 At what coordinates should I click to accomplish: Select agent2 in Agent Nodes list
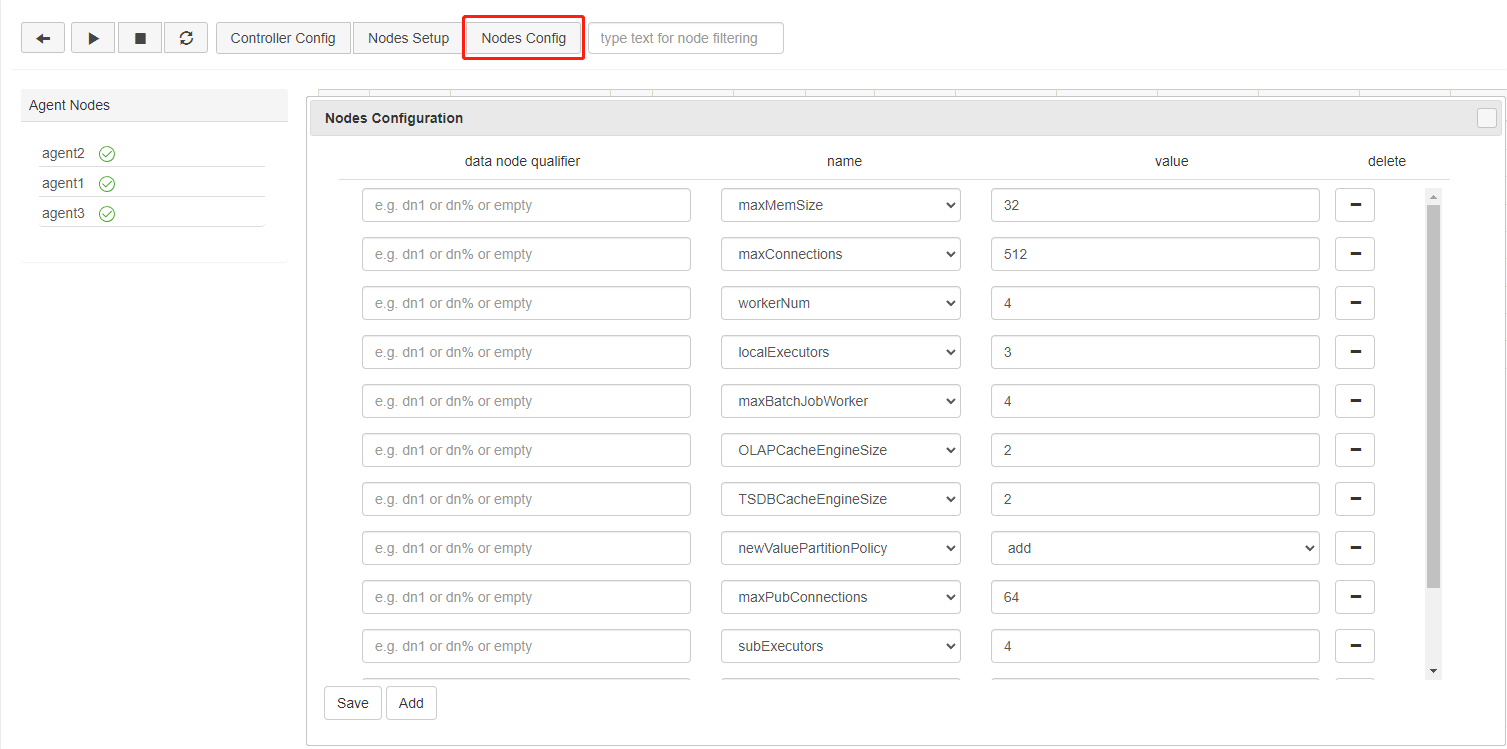[x=63, y=153]
